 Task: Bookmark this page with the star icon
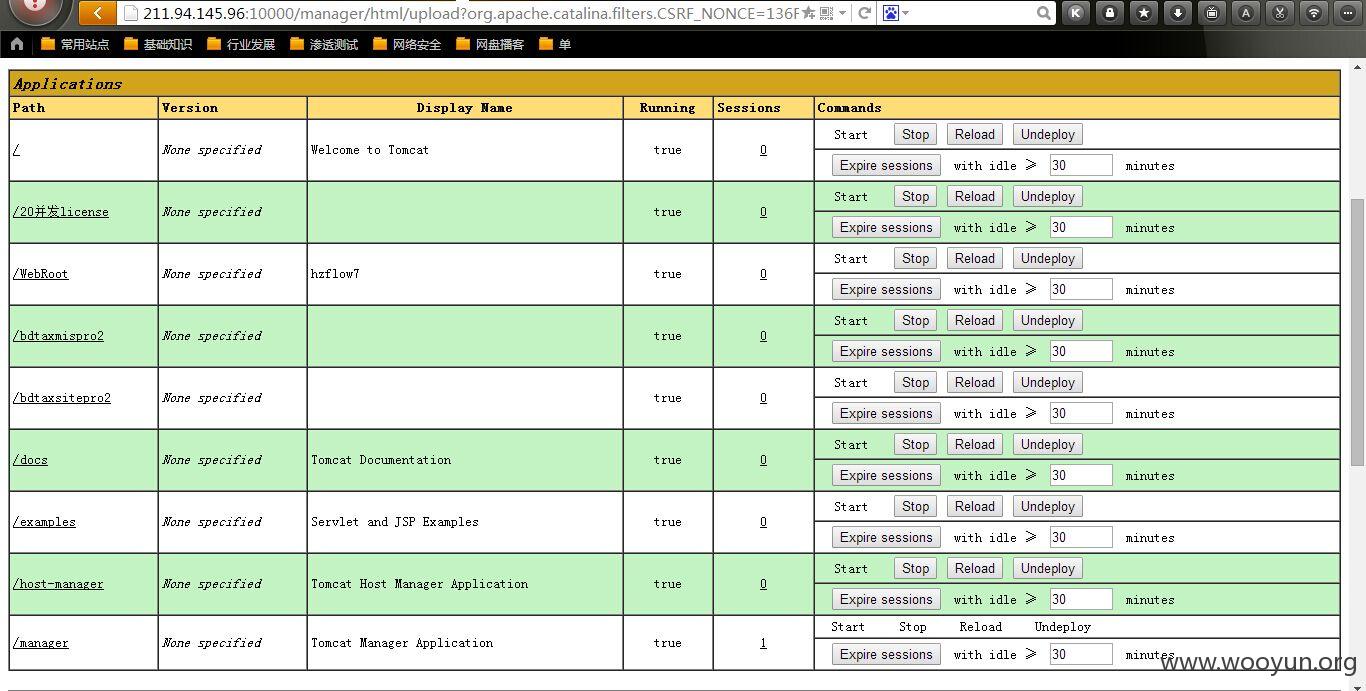pyautogui.click(x=808, y=13)
